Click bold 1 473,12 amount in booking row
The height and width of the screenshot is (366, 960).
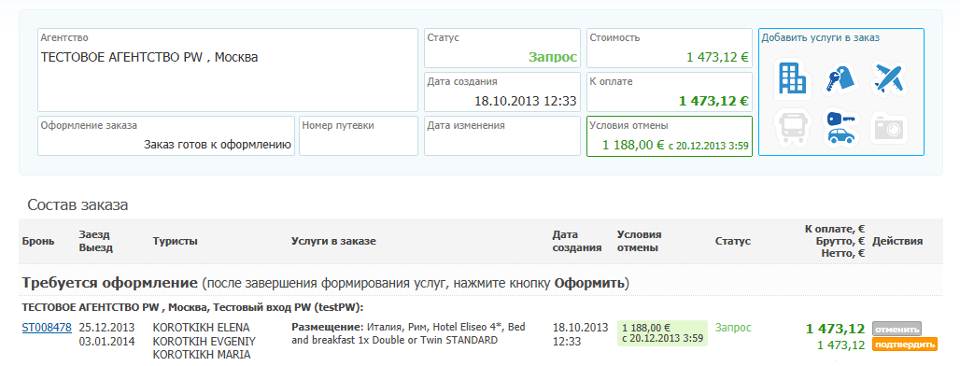coord(835,329)
